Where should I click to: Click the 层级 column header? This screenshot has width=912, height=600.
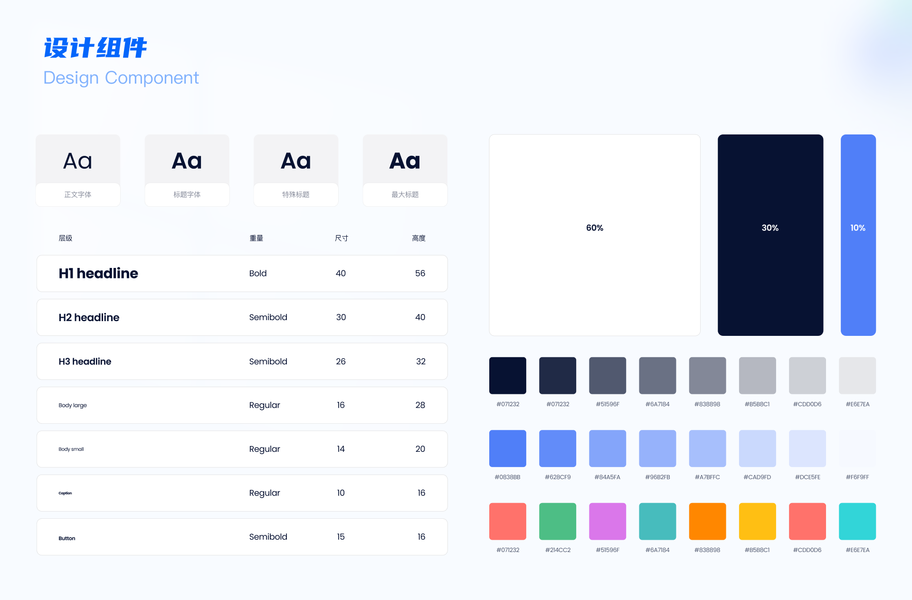[x=65, y=238]
